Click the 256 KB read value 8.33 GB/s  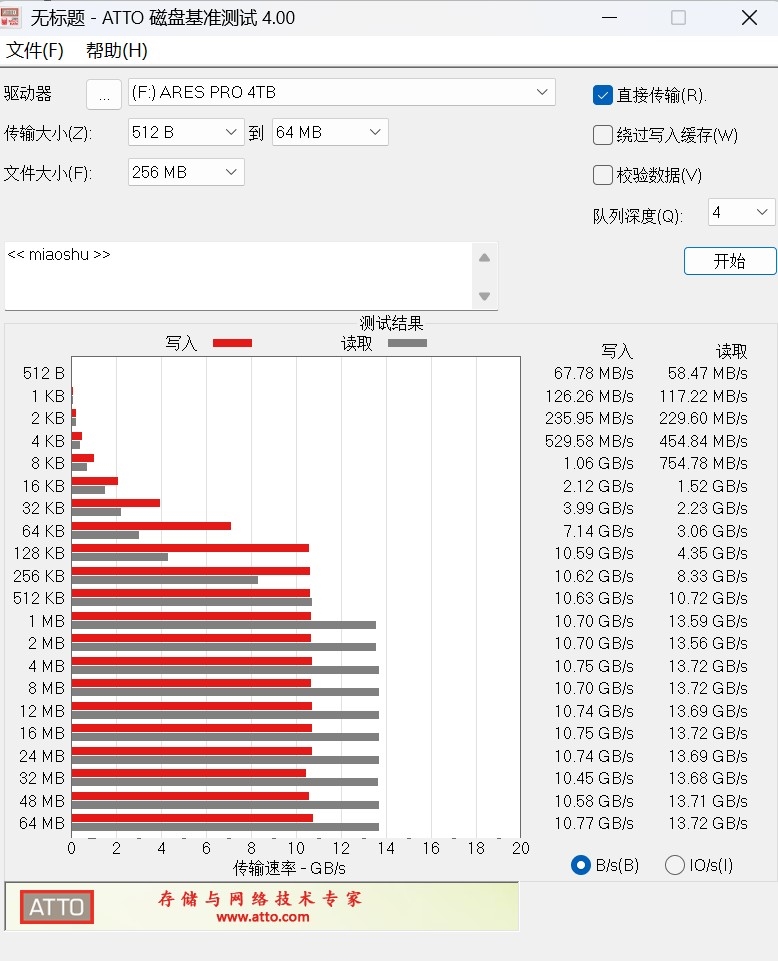(x=712, y=576)
